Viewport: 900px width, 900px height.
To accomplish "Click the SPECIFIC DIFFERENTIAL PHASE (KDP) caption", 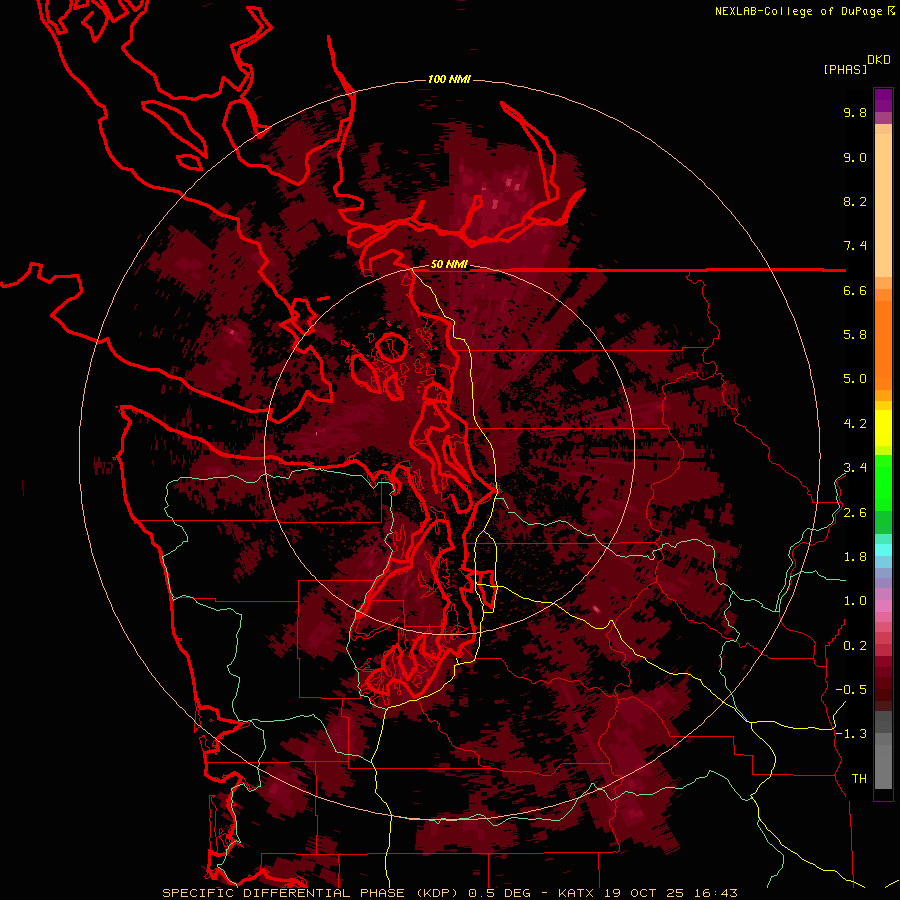I will point(312,893).
